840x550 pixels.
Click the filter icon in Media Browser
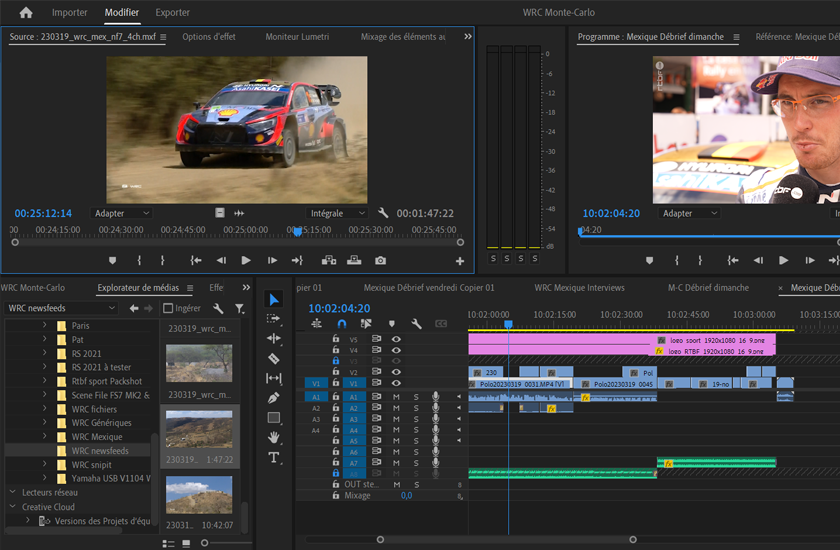239,308
